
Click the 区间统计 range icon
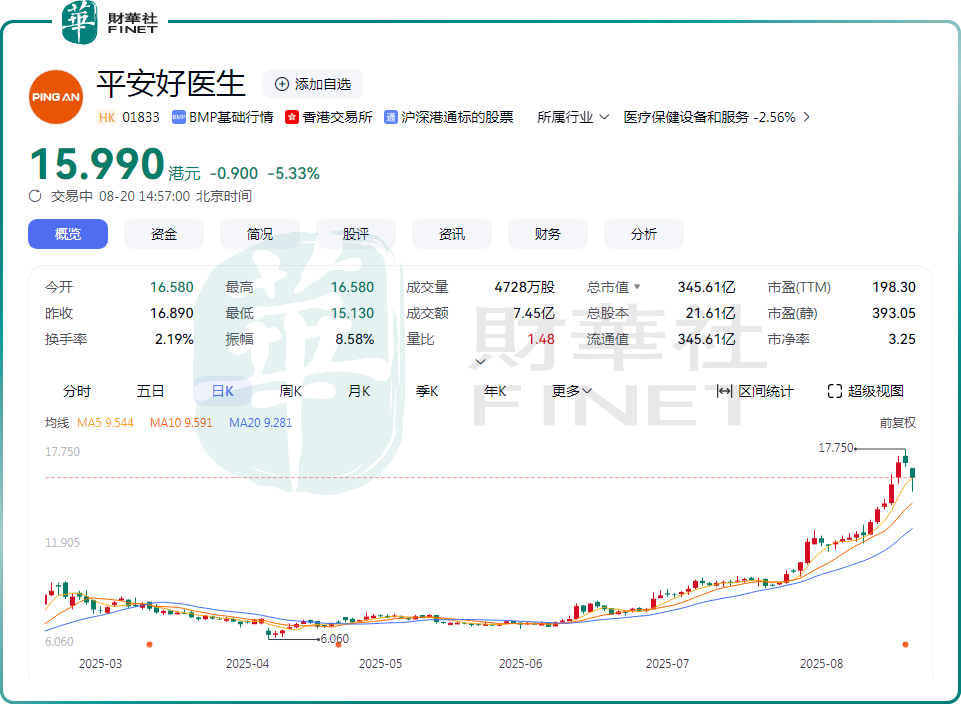pyautogui.click(x=724, y=391)
